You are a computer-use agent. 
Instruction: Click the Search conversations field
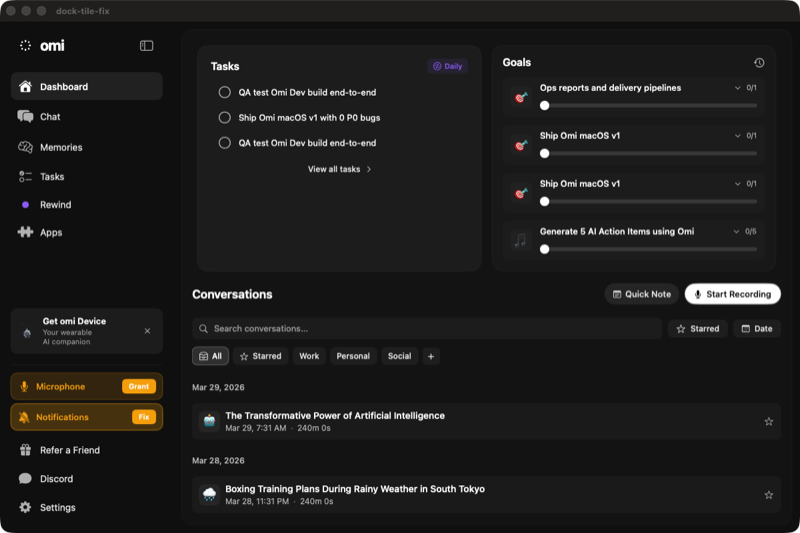[x=427, y=329]
